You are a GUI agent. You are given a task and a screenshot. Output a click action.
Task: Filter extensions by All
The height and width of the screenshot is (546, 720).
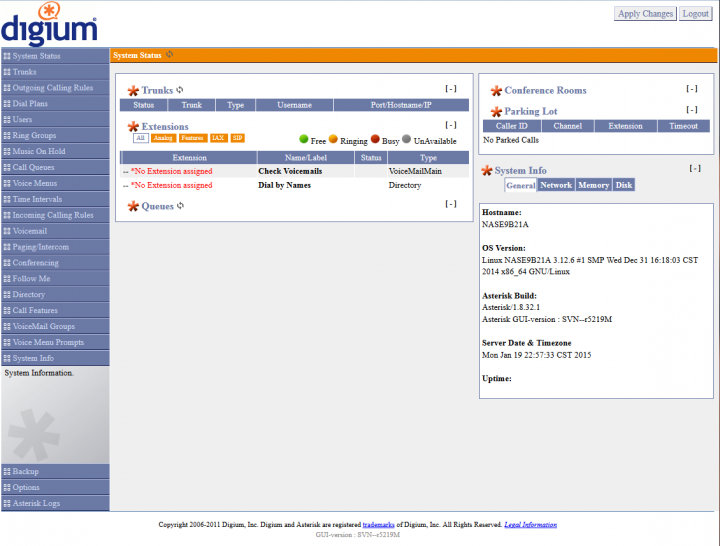click(141, 138)
